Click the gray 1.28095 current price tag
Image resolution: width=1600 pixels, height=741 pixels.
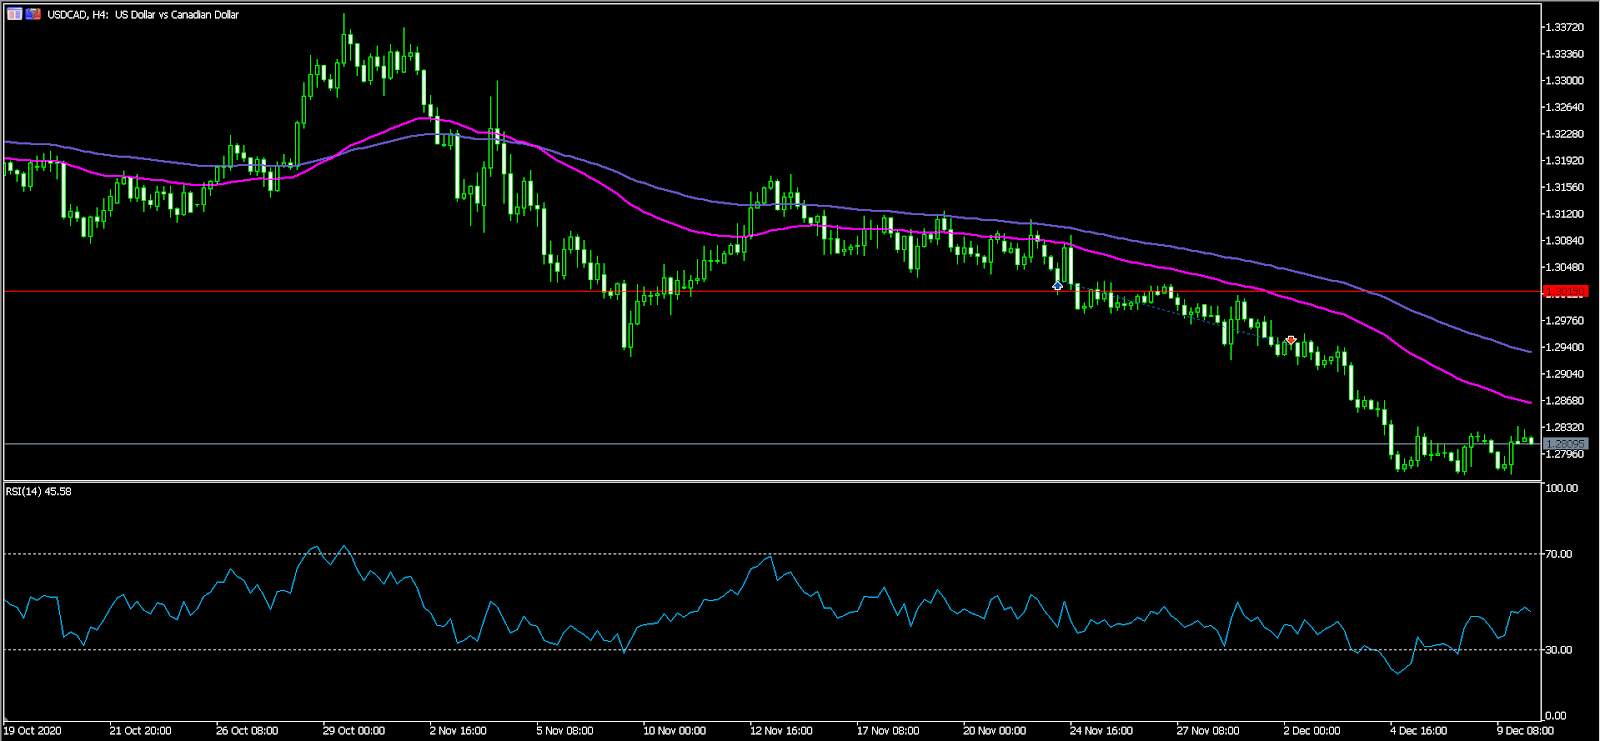click(1565, 444)
